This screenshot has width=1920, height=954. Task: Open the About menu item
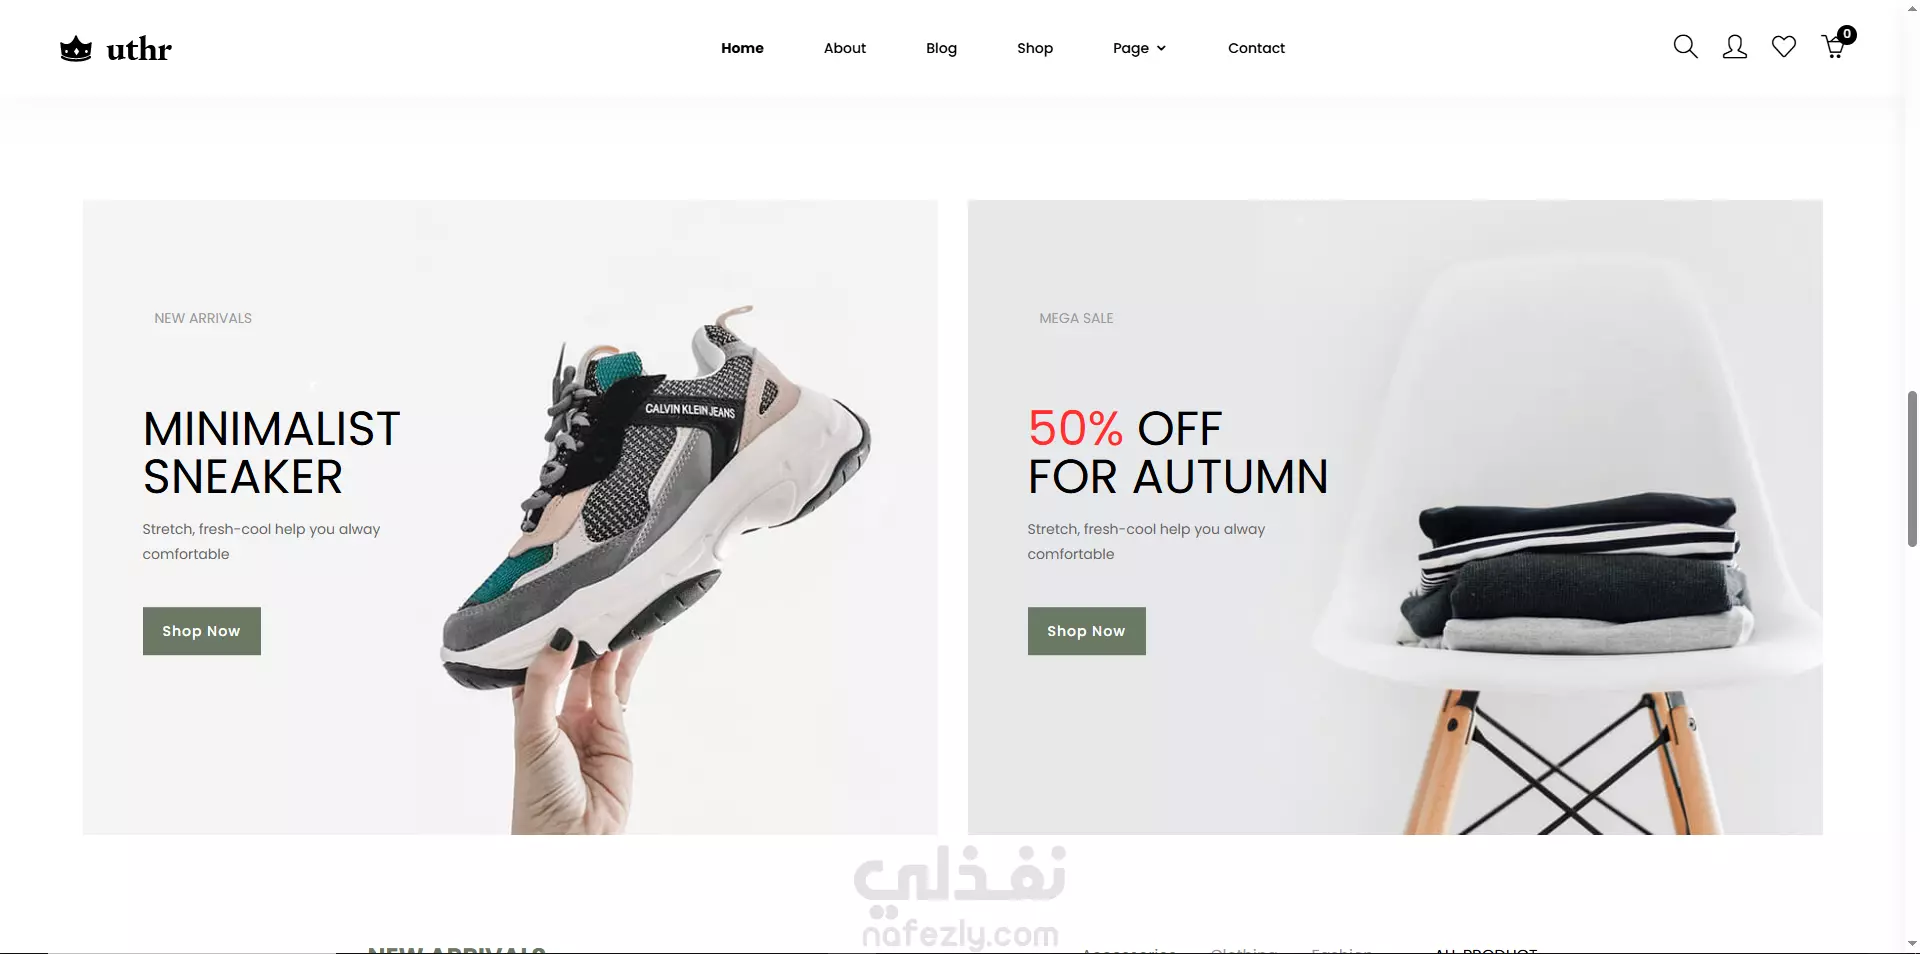coord(845,48)
